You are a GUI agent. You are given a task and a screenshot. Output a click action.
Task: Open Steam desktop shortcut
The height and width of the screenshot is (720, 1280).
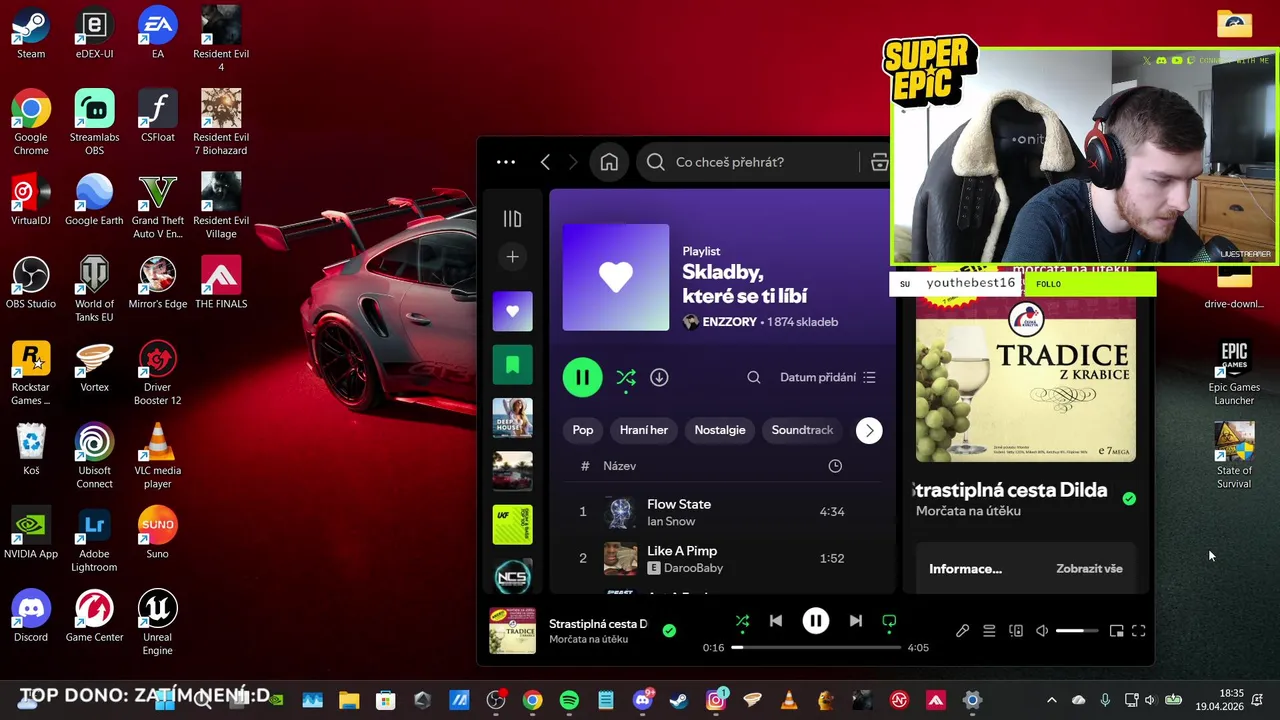(31, 33)
